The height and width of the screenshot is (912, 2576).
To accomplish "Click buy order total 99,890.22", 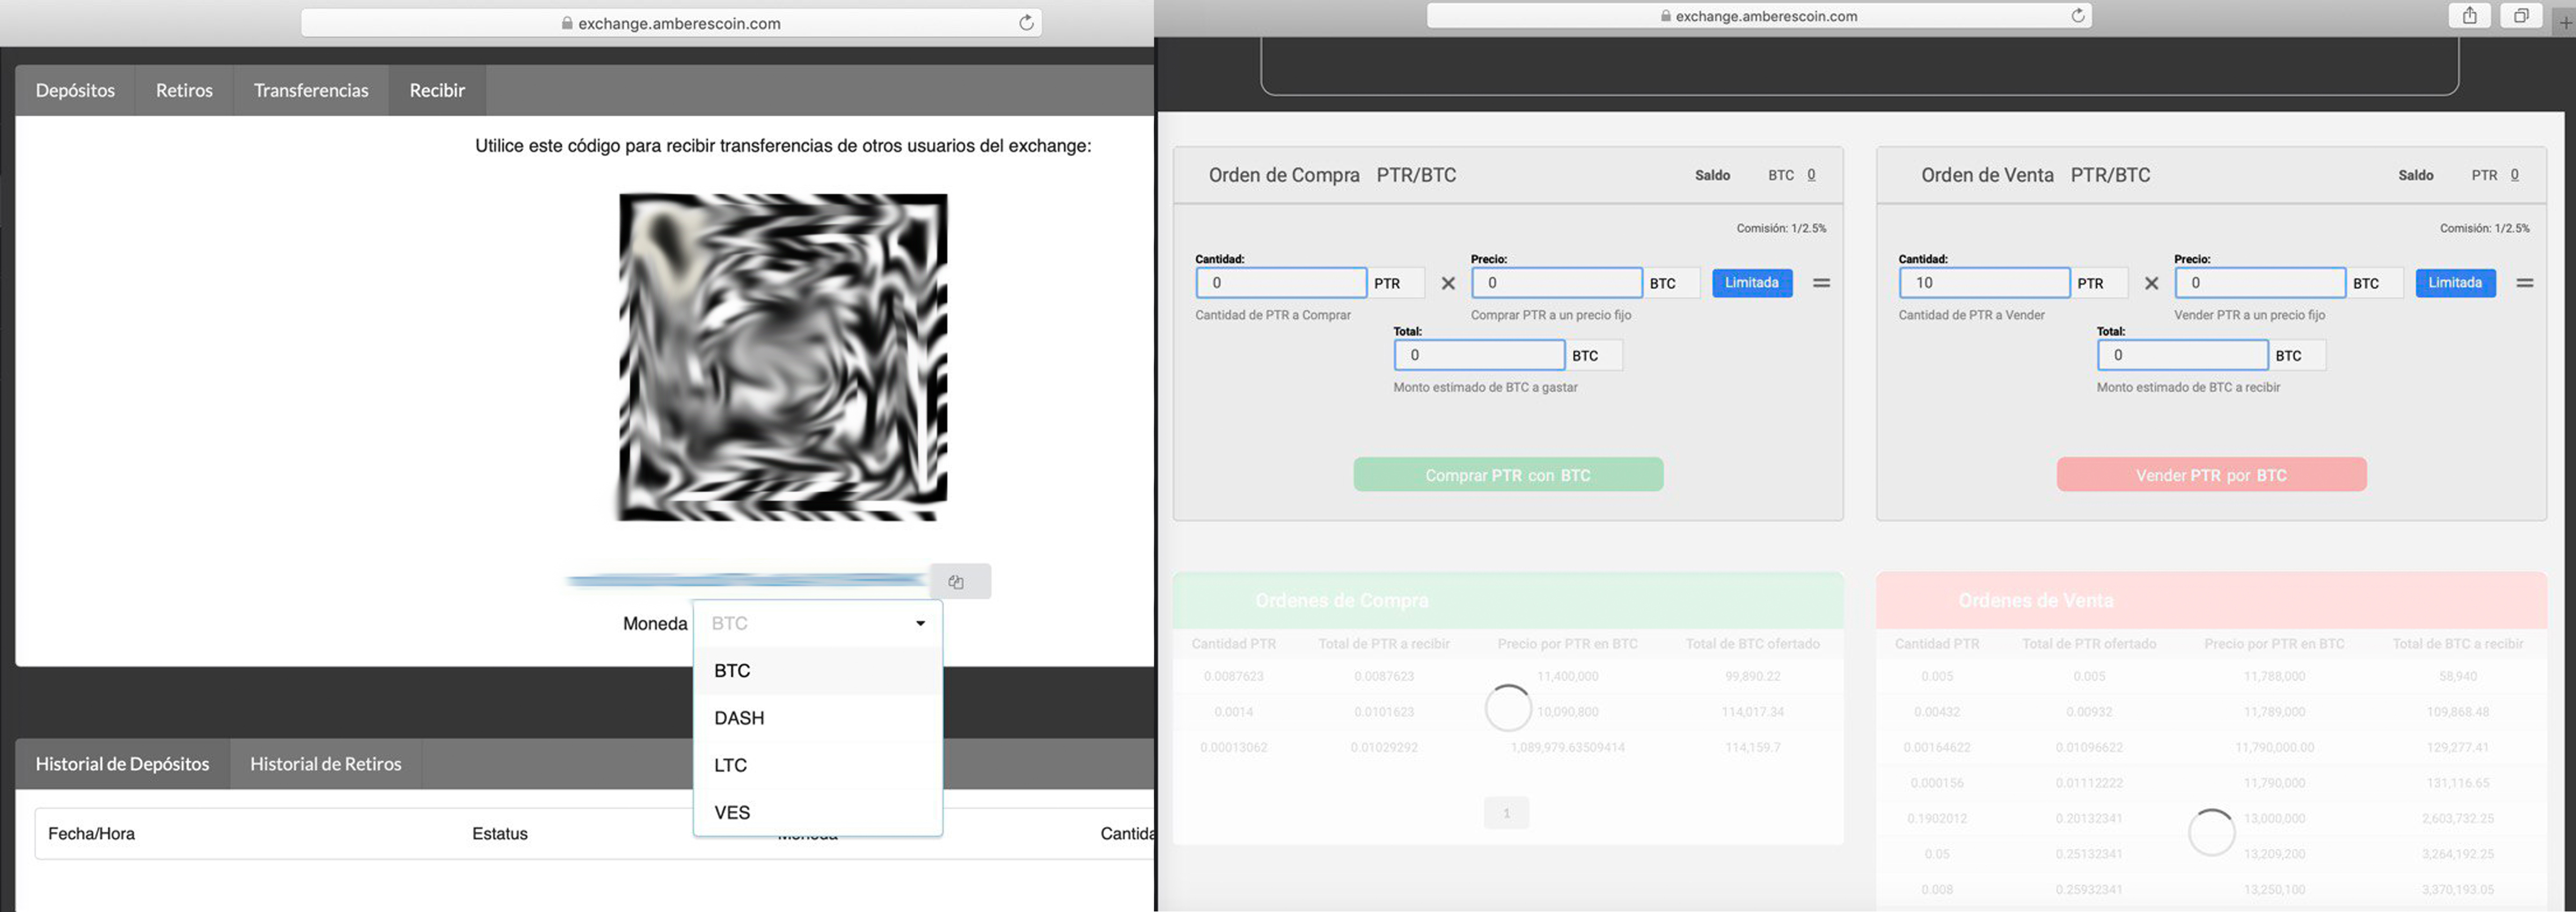I will coord(1753,677).
